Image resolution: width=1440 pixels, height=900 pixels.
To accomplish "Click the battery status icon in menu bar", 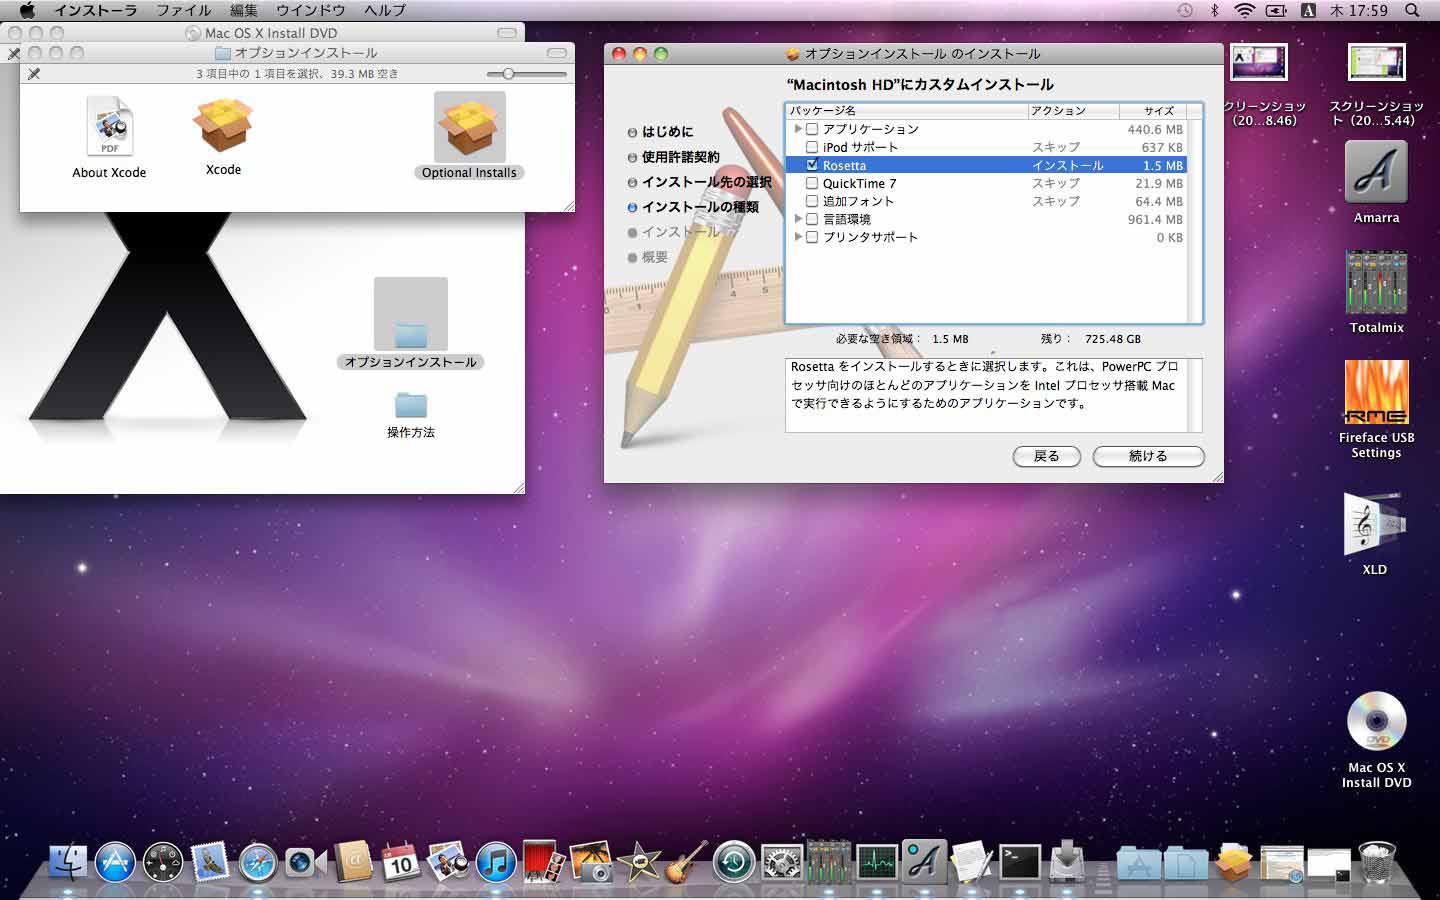I will (x=1277, y=10).
